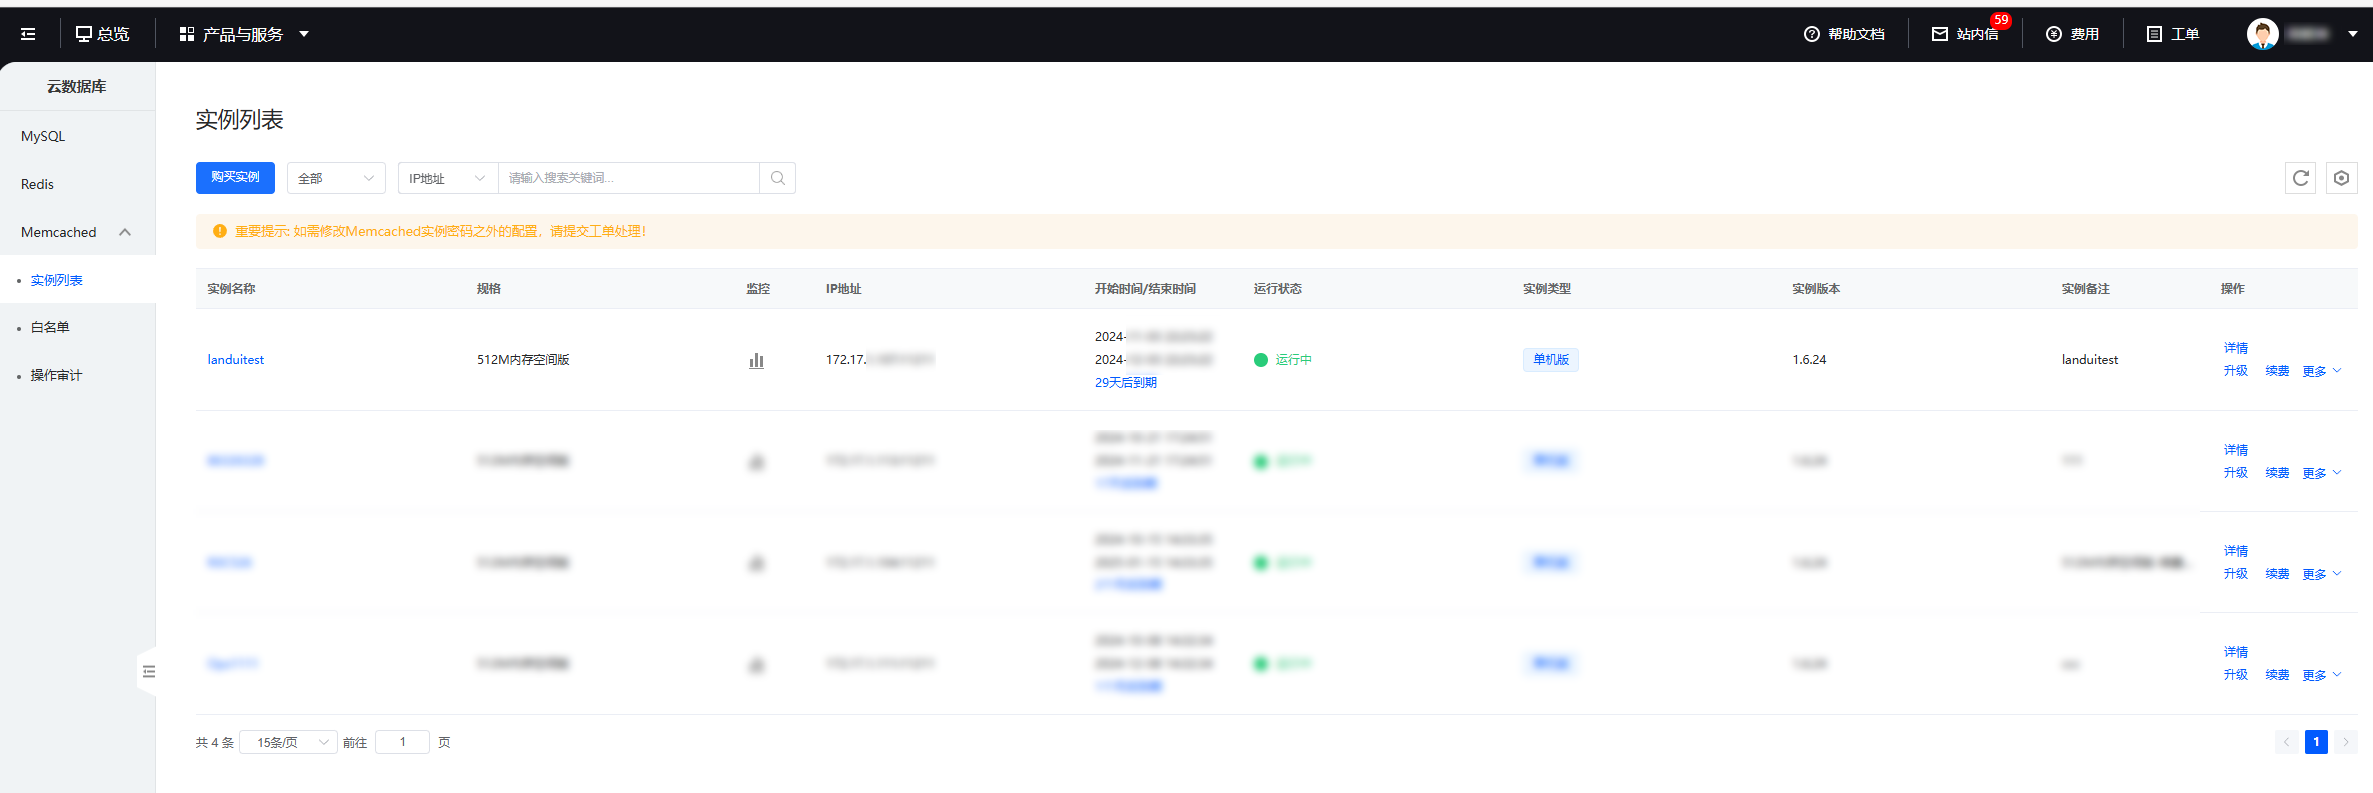
Task: Open the column settings gear icon
Action: [2341, 178]
